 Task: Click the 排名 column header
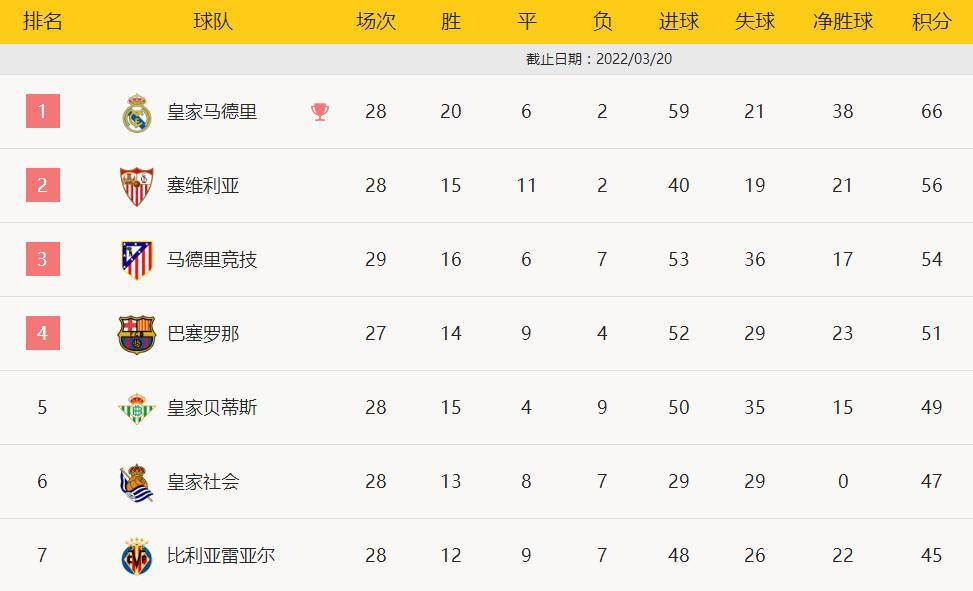[x=42, y=21]
